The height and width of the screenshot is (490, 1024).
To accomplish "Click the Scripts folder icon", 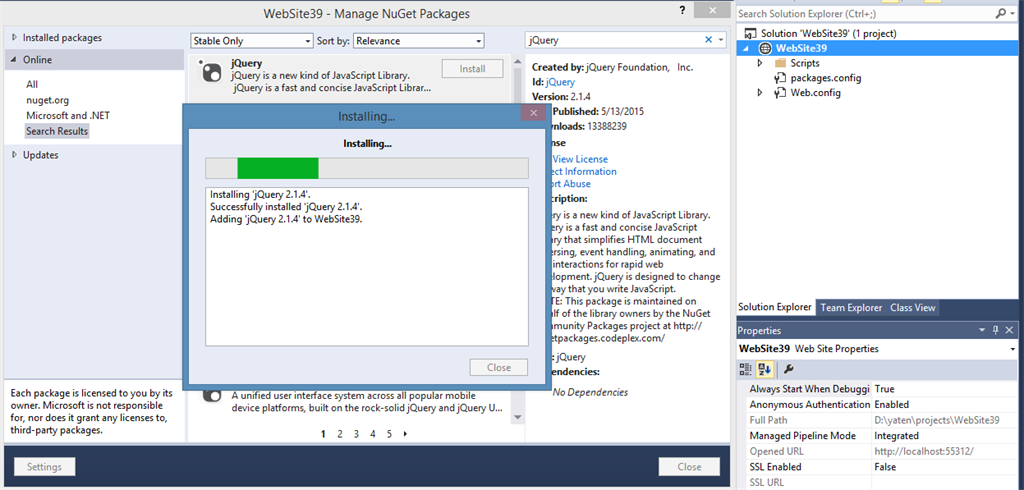I will click(x=780, y=63).
